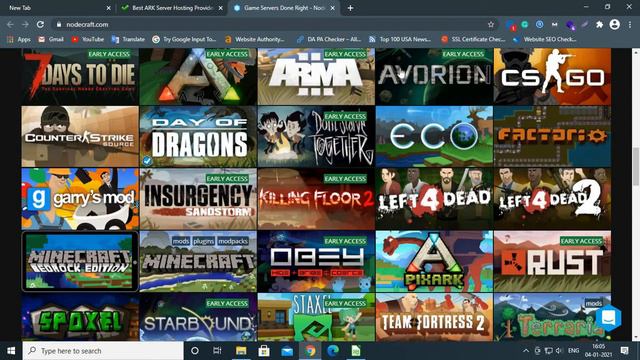Screen dimensions: 640x360
Task: Pick the Don't Starve Together tile
Action: 316,136
